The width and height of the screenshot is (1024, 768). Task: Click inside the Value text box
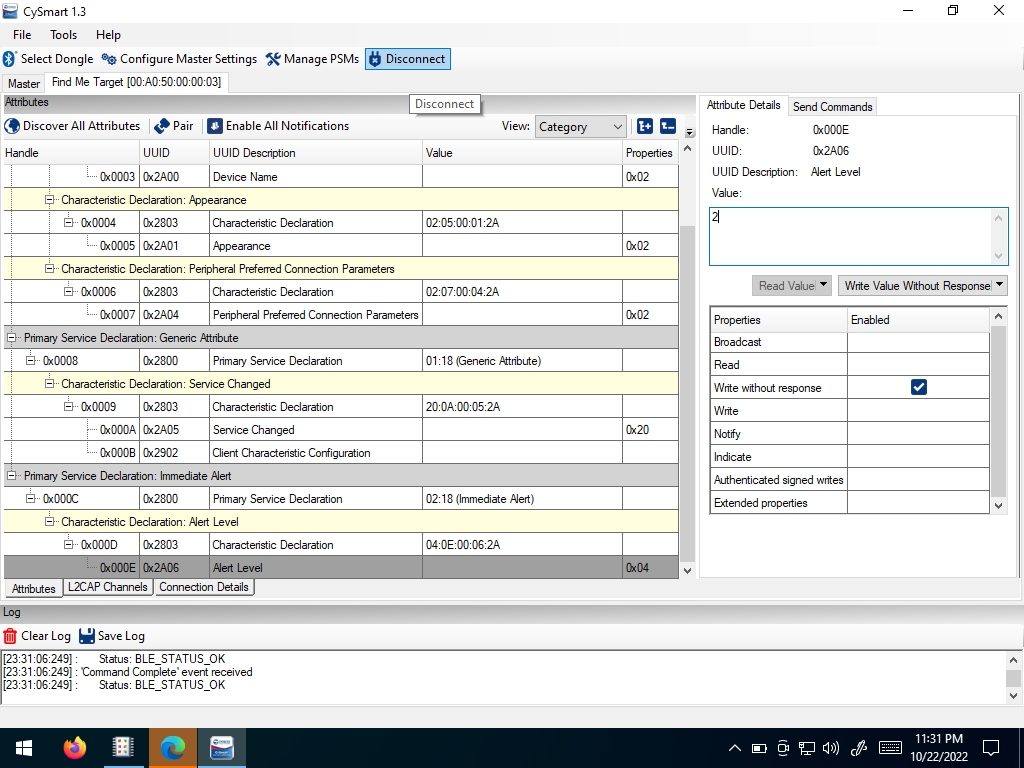[851, 236]
